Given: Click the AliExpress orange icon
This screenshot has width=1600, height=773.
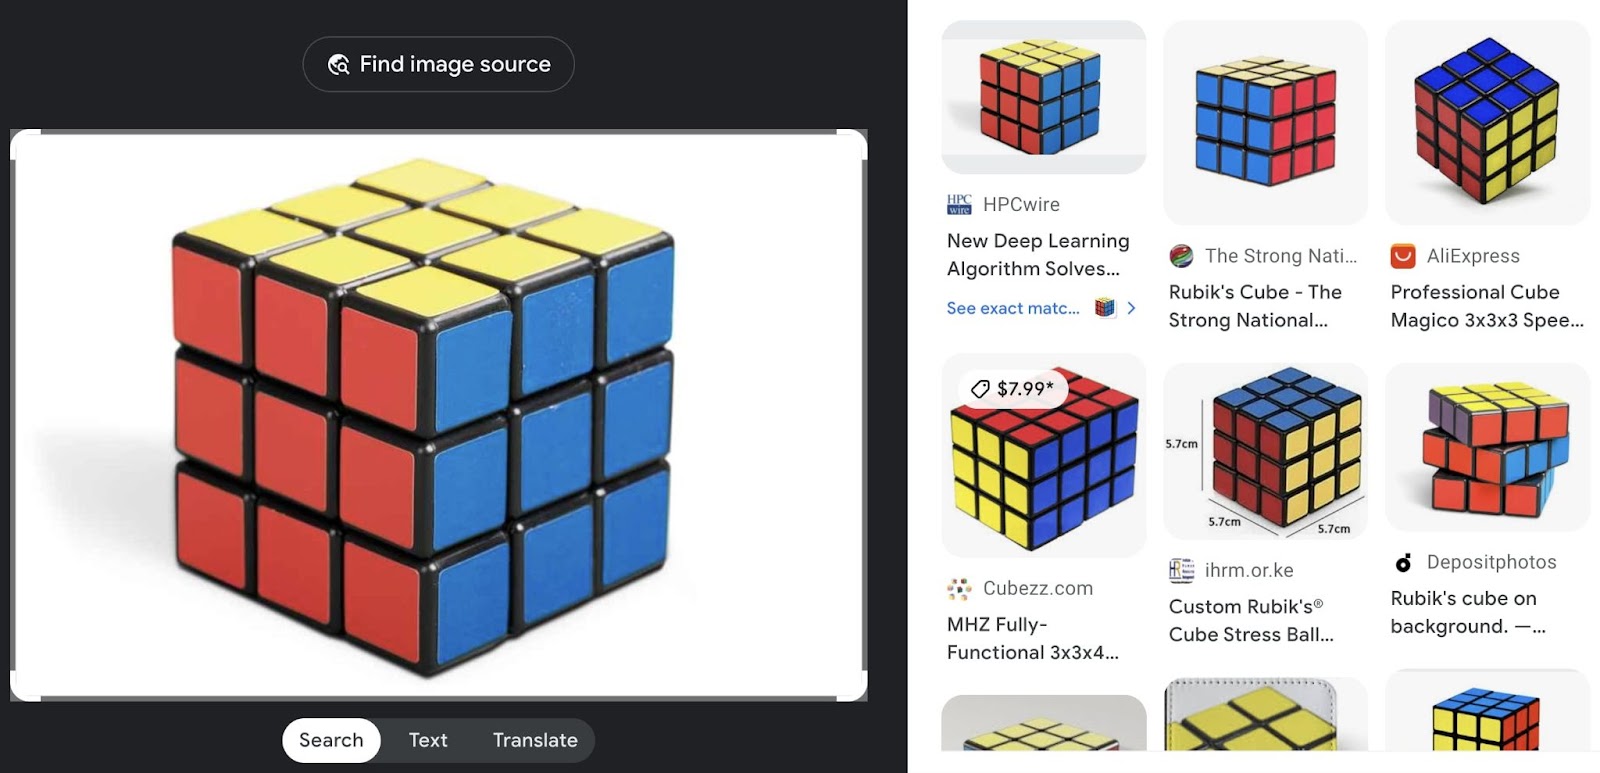Looking at the screenshot, I should point(1405,256).
